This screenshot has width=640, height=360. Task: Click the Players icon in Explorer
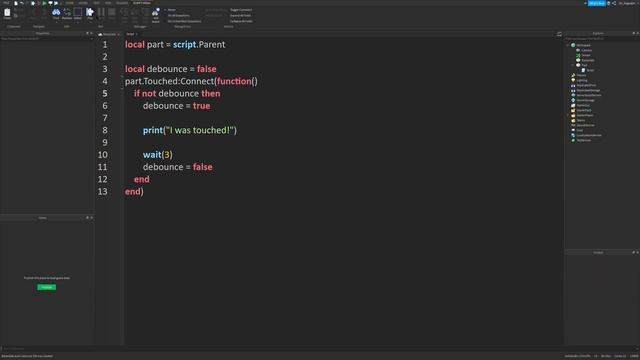[x=573, y=75]
